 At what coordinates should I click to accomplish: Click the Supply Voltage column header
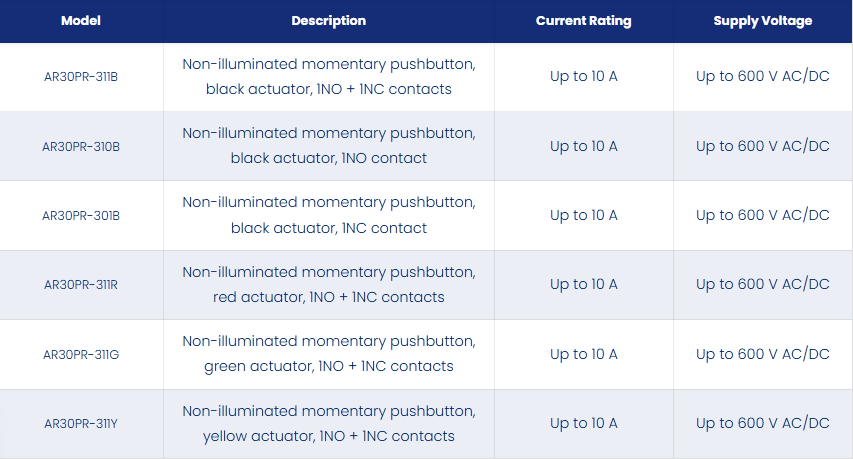click(763, 21)
